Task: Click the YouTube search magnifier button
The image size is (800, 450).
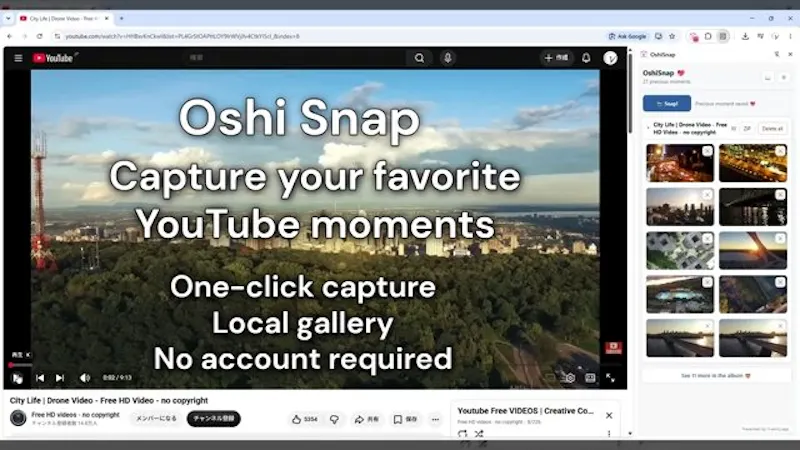Action: pos(419,58)
